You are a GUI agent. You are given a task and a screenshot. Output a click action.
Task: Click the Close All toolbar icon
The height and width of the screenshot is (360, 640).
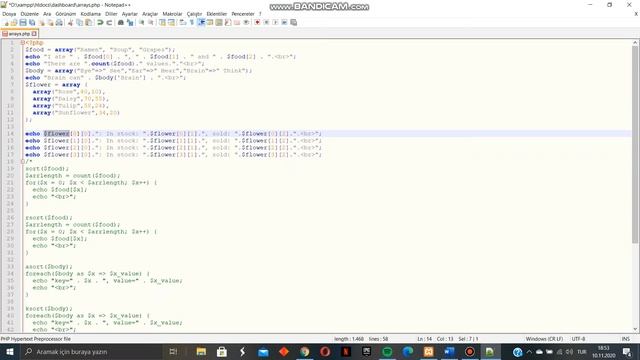click(50, 22)
